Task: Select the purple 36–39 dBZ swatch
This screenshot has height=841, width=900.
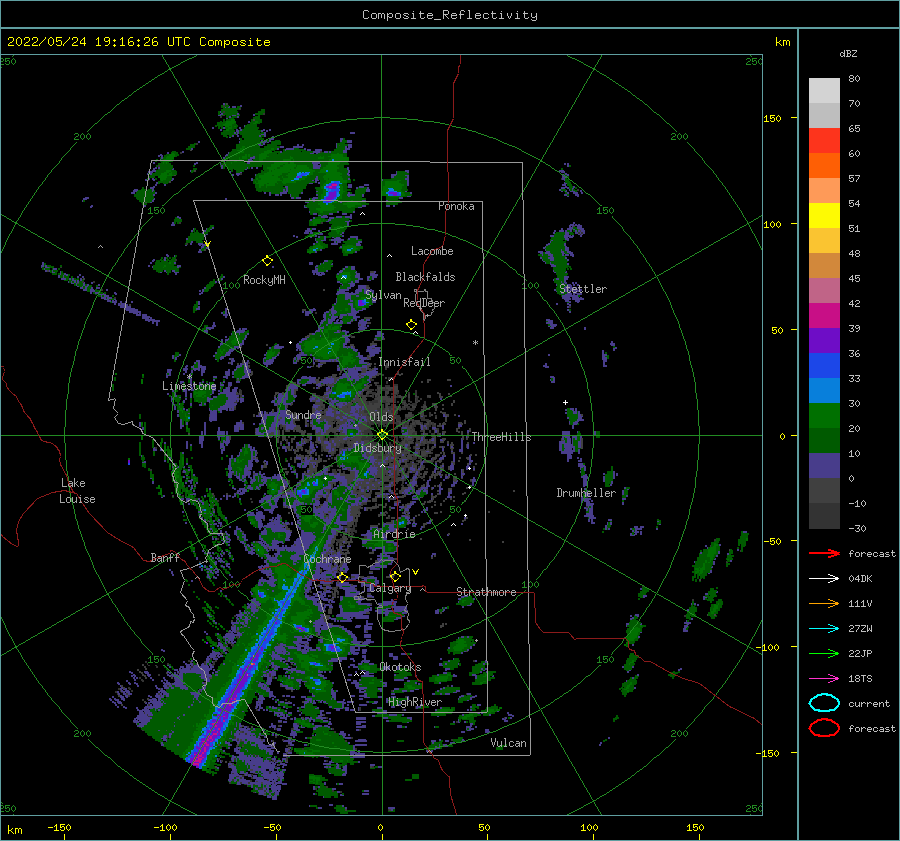Action: (x=824, y=341)
